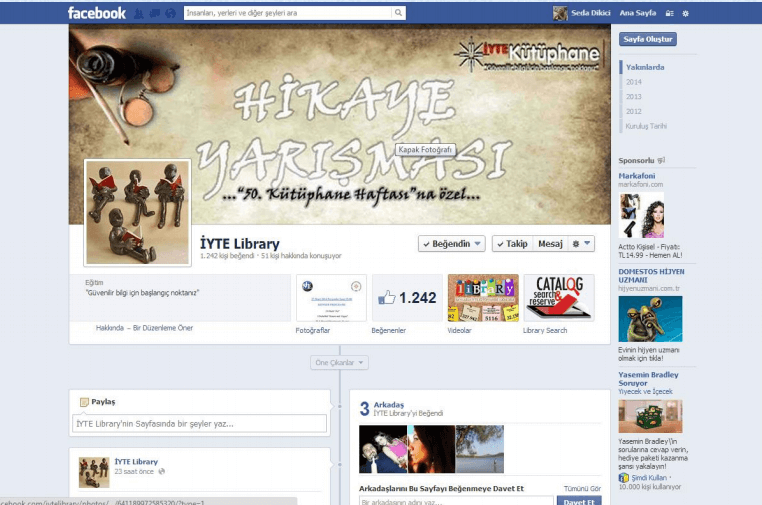The image size is (762, 505).
Task: Open the Videolar library thumbnail
Action: (x=483, y=297)
